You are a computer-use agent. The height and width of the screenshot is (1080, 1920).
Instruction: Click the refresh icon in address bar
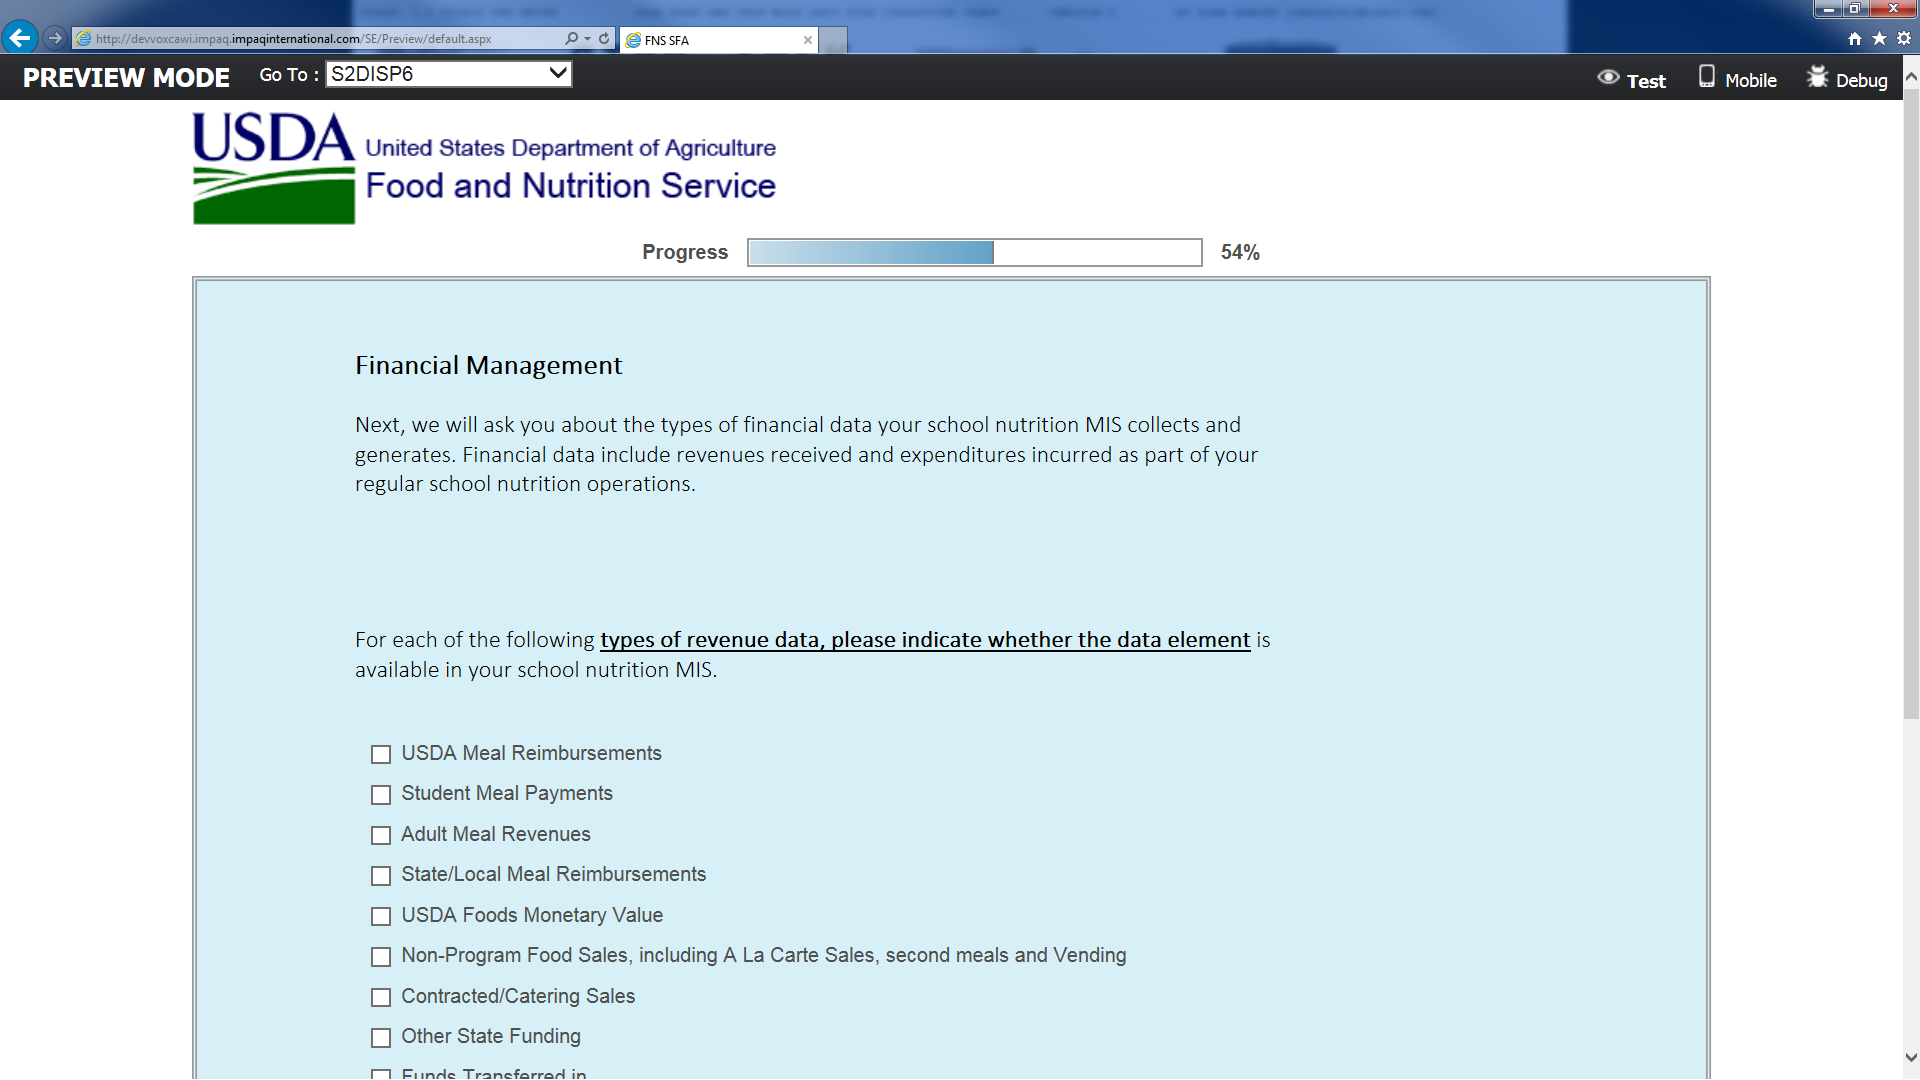click(604, 38)
